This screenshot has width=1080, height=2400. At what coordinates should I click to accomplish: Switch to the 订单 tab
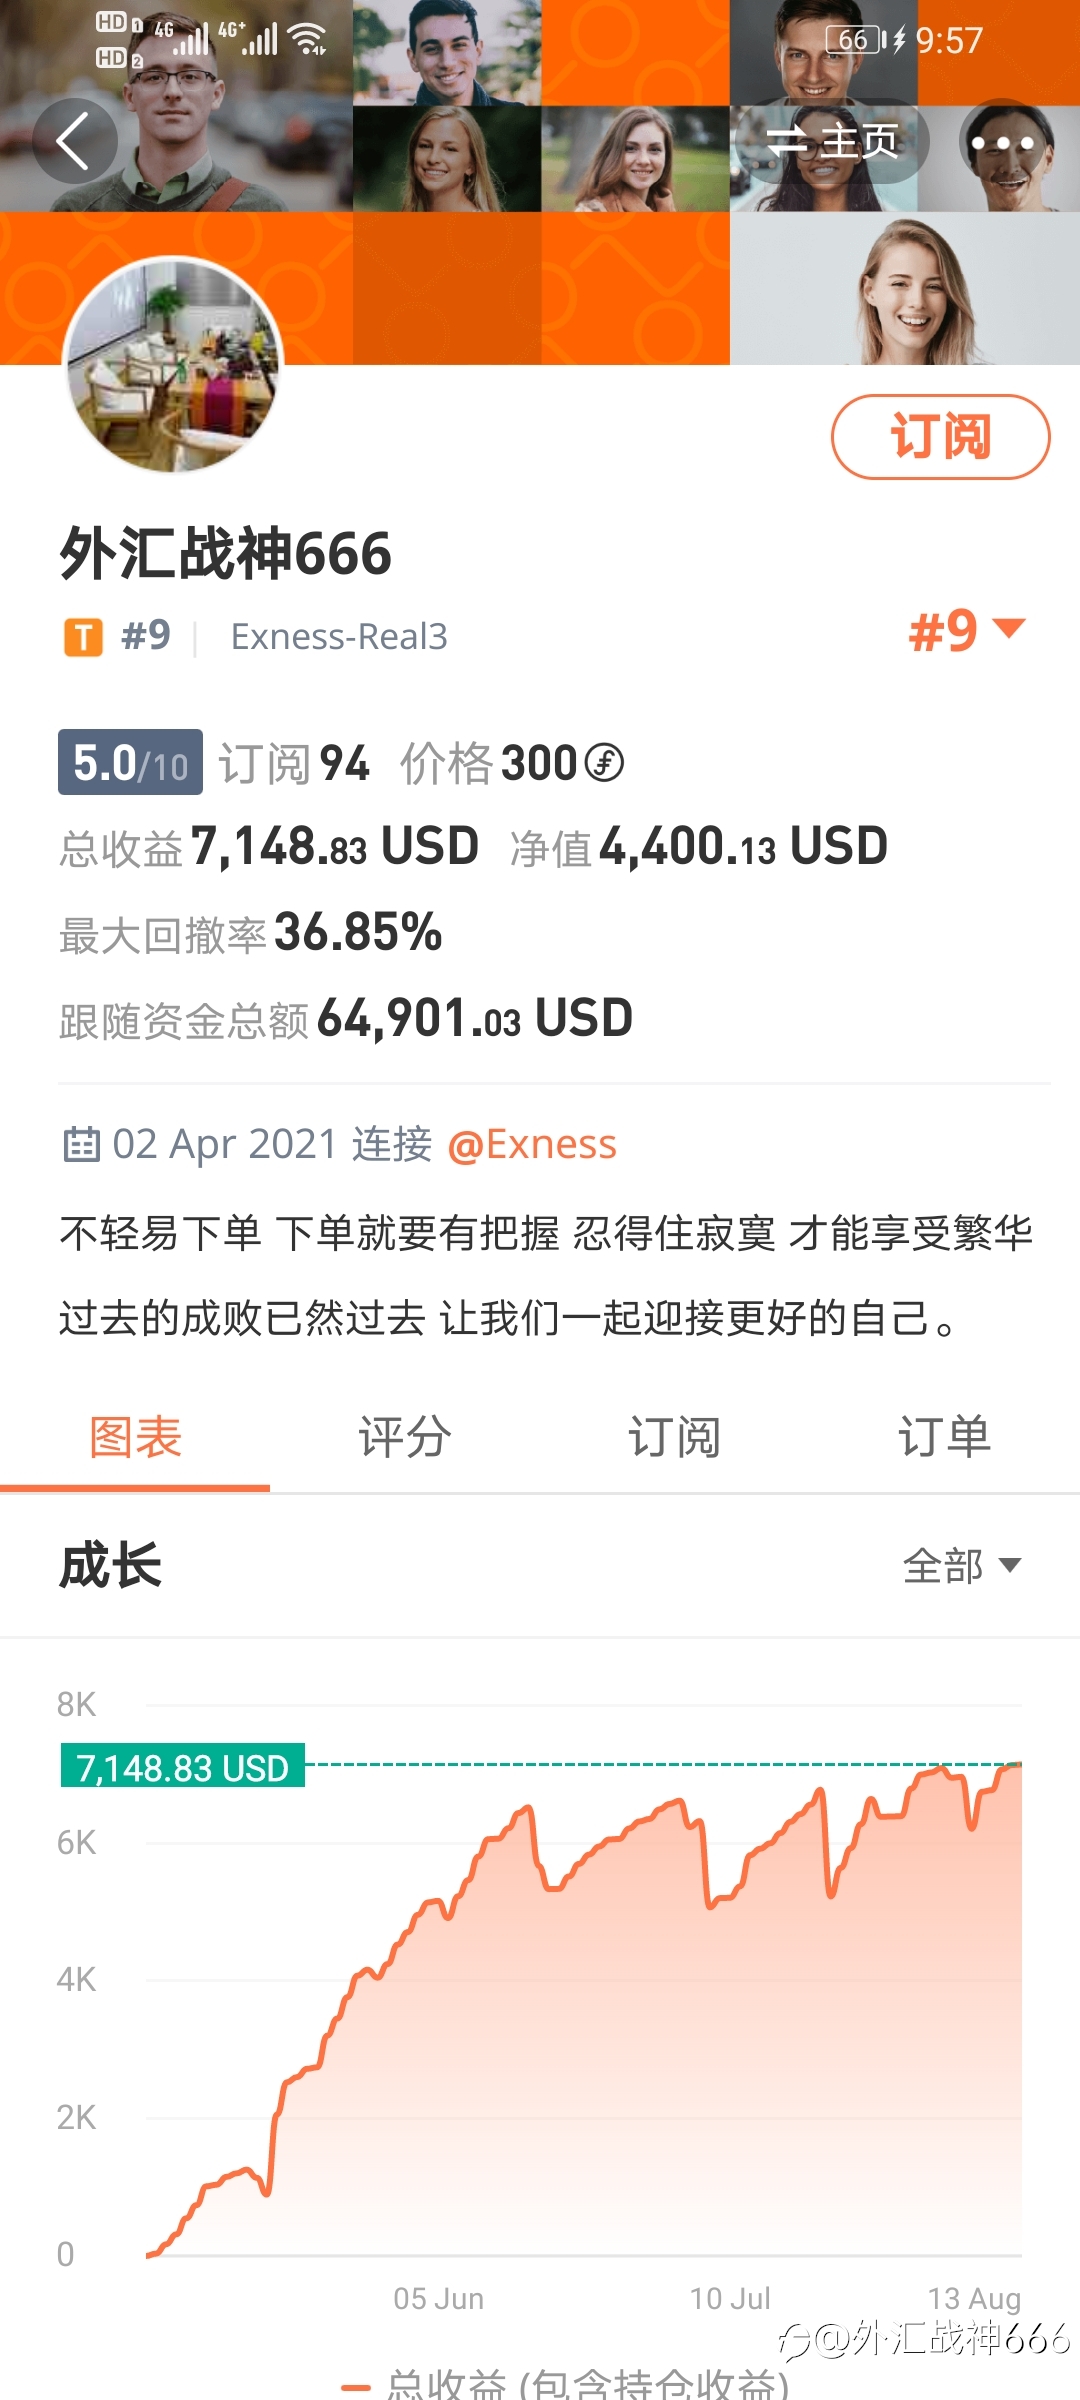click(944, 1437)
